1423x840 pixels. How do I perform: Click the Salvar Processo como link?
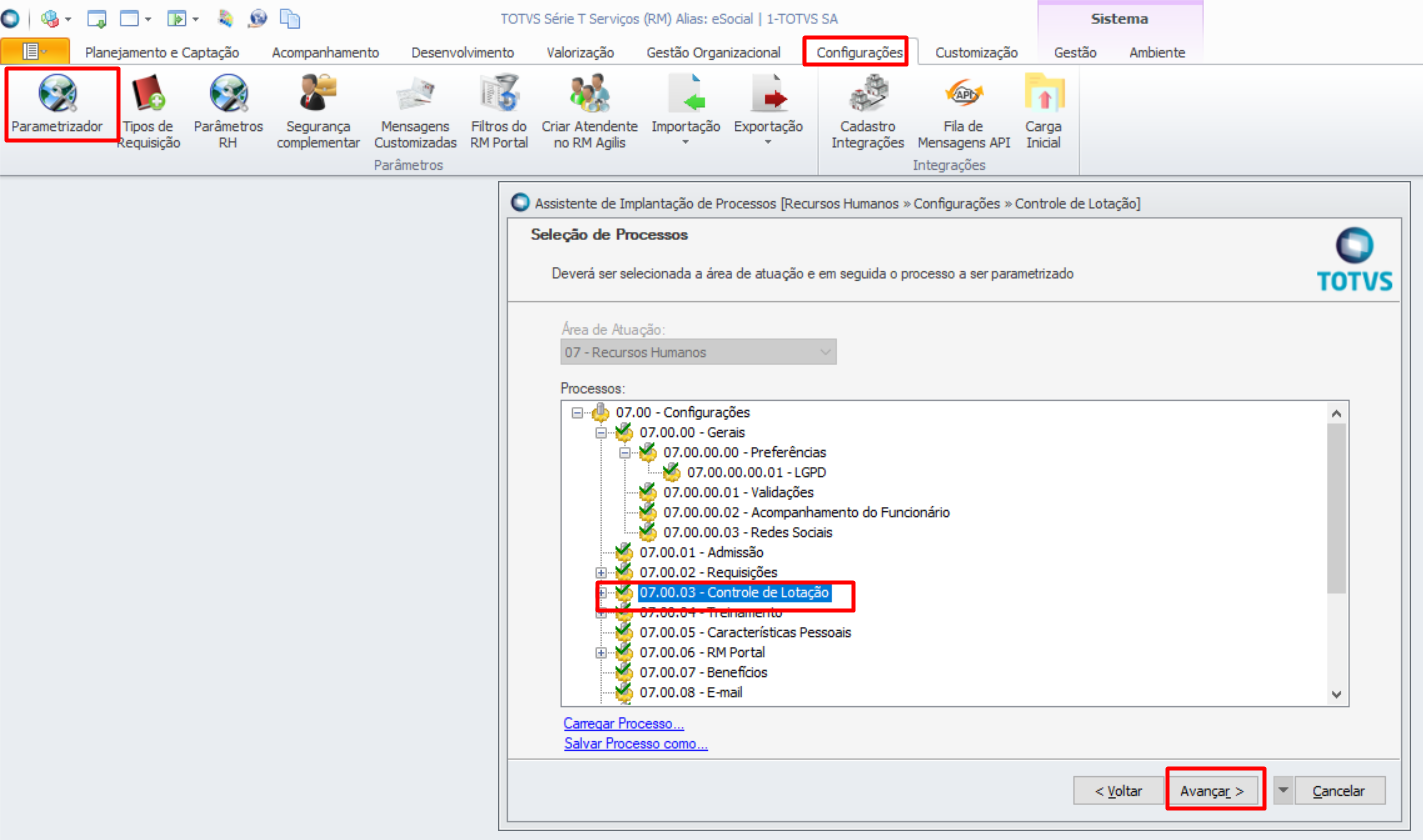click(x=636, y=744)
